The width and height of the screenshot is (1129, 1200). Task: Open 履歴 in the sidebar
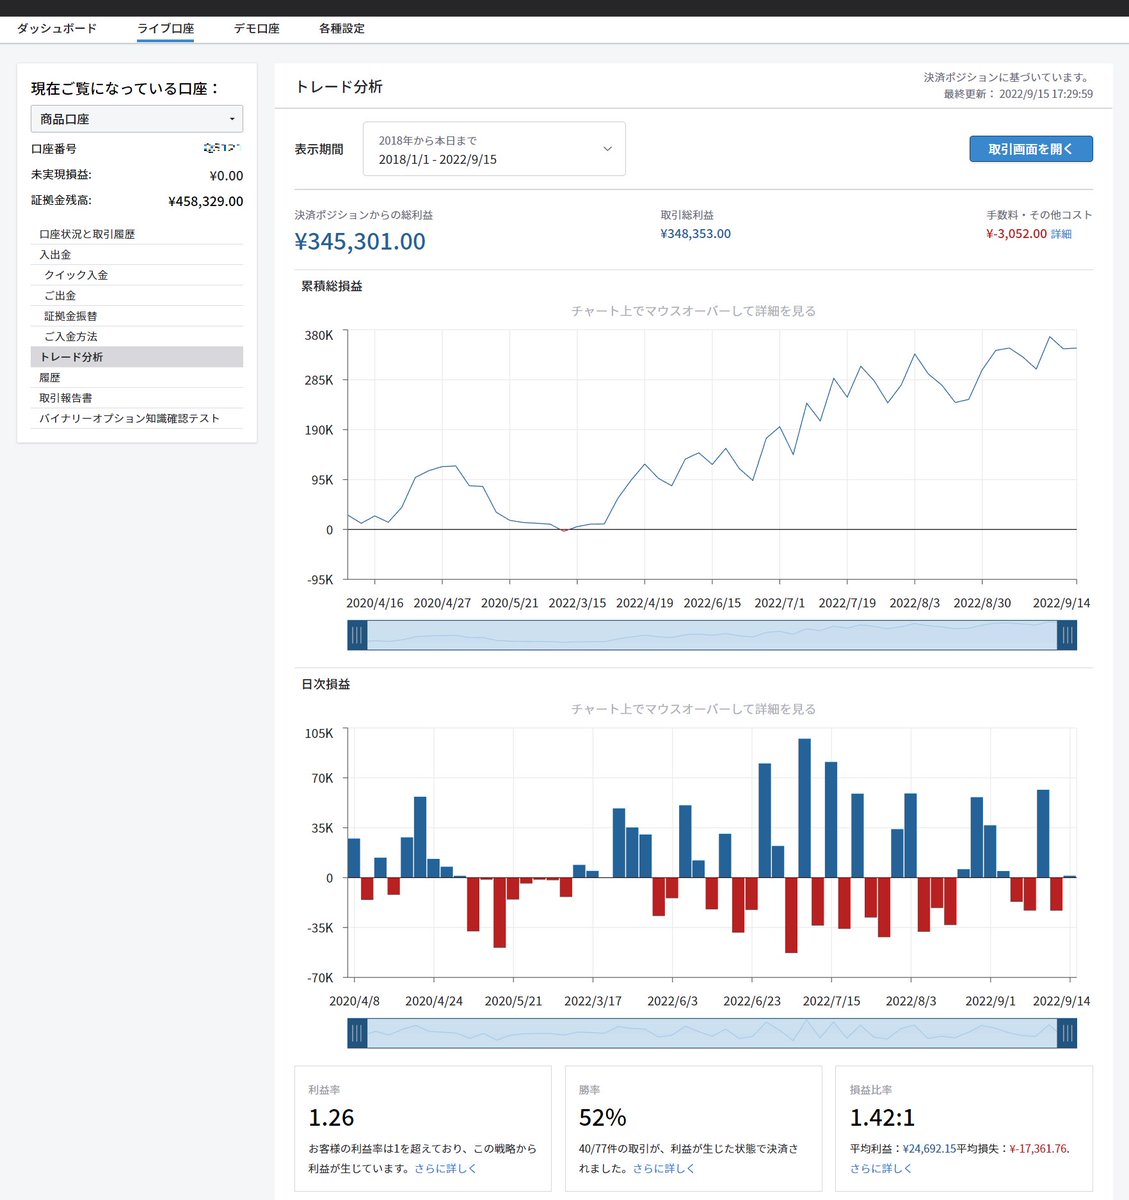pyautogui.click(x=137, y=378)
